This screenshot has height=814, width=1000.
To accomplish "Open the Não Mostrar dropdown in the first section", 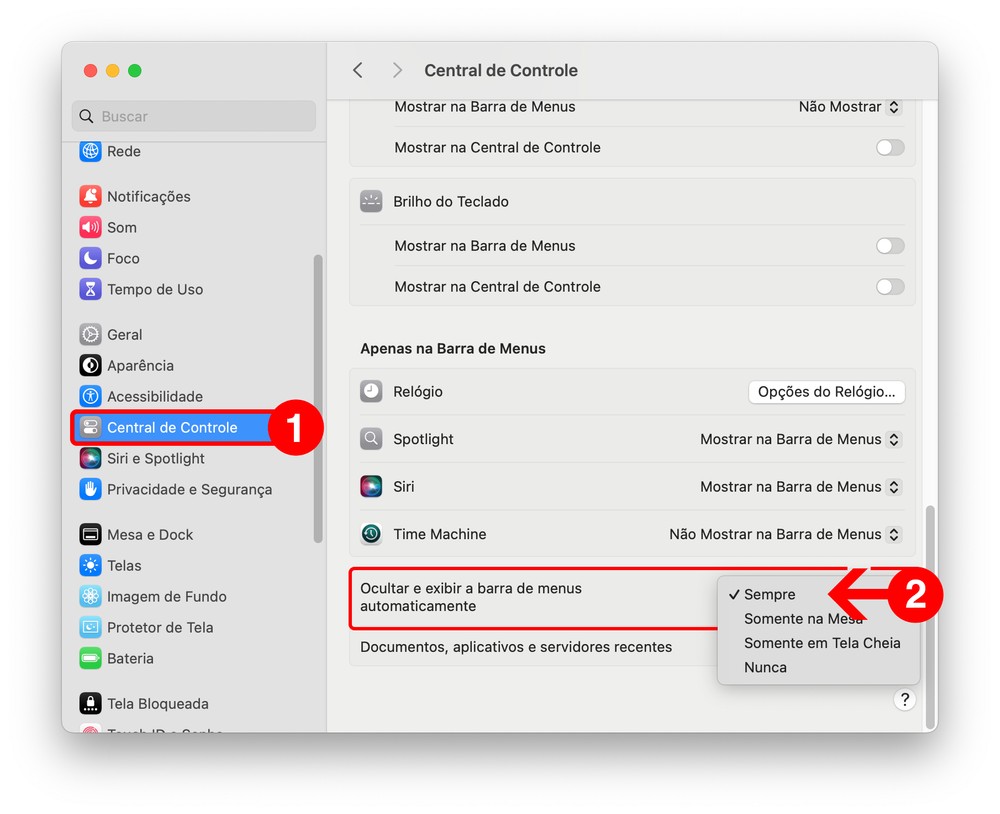I will tap(849, 107).
